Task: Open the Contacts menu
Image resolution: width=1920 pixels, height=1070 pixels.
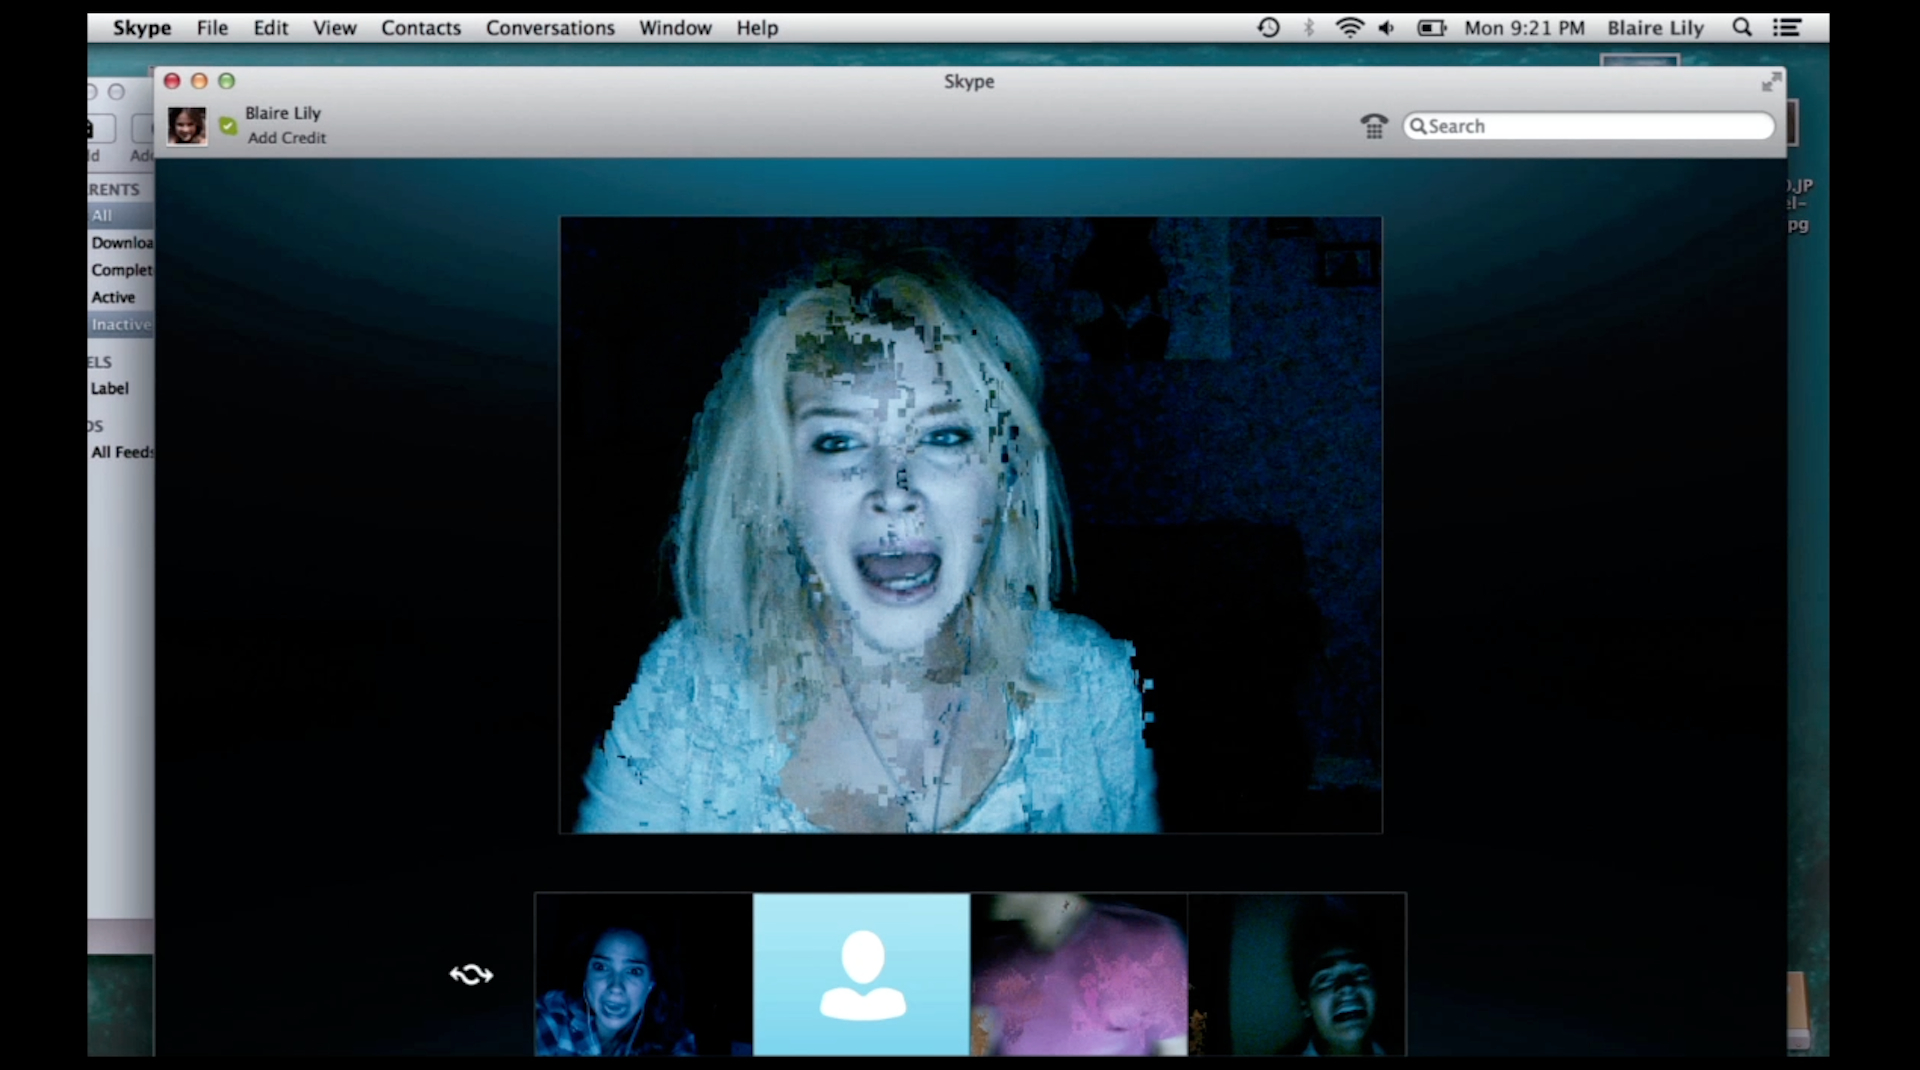Action: (x=421, y=28)
